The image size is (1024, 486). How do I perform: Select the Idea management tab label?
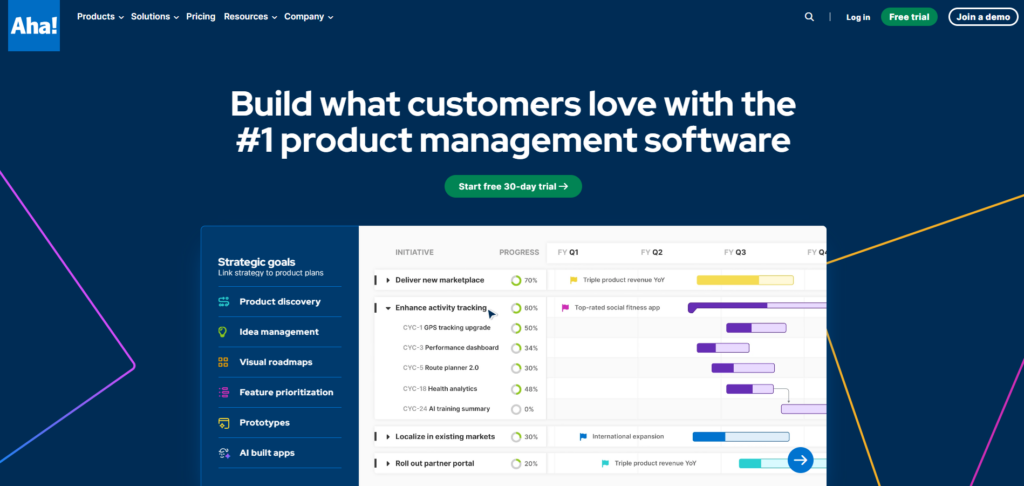coord(279,332)
